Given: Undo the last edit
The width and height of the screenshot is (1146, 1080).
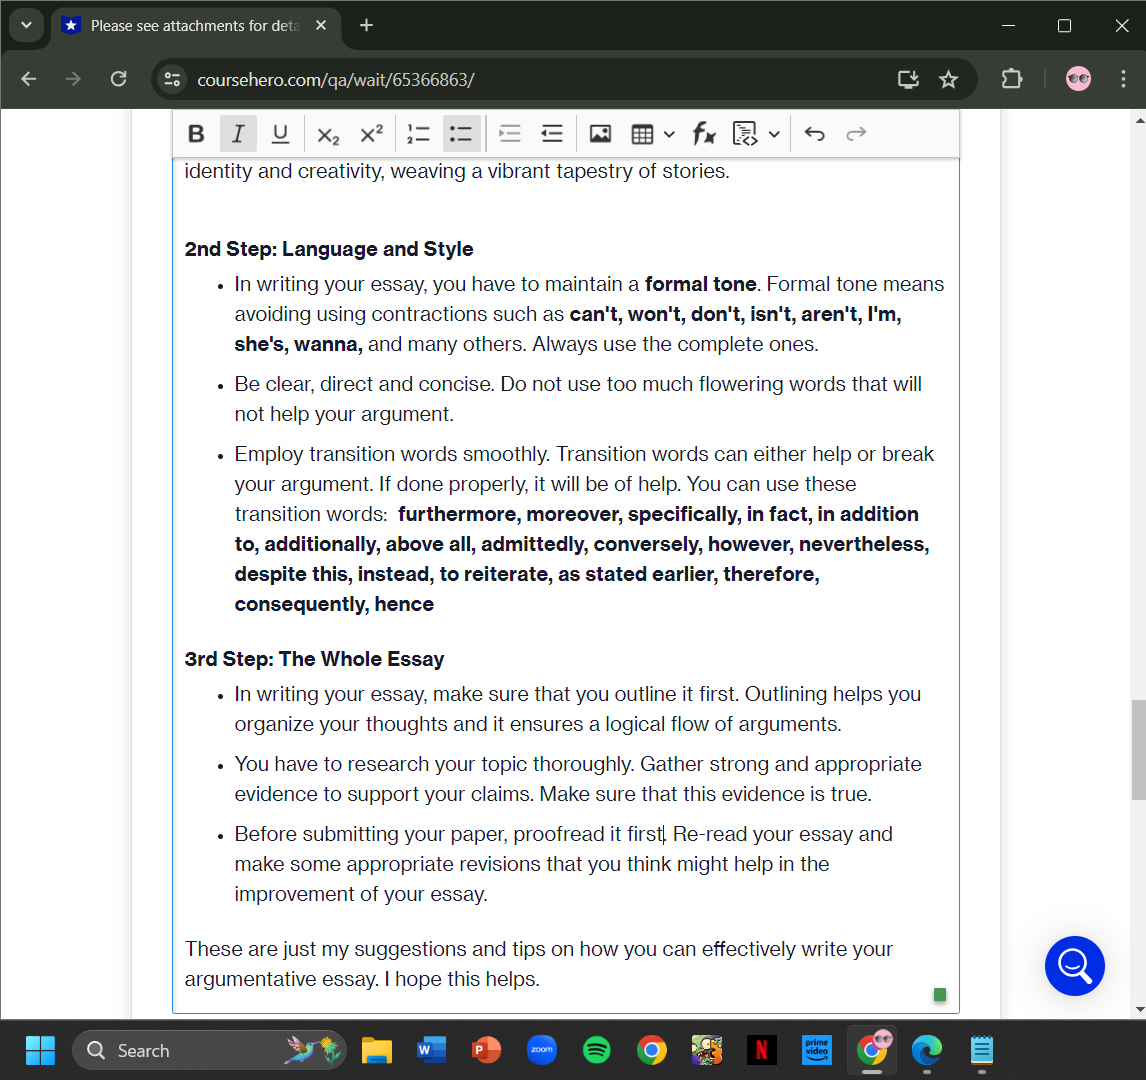Looking at the screenshot, I should coord(814,133).
